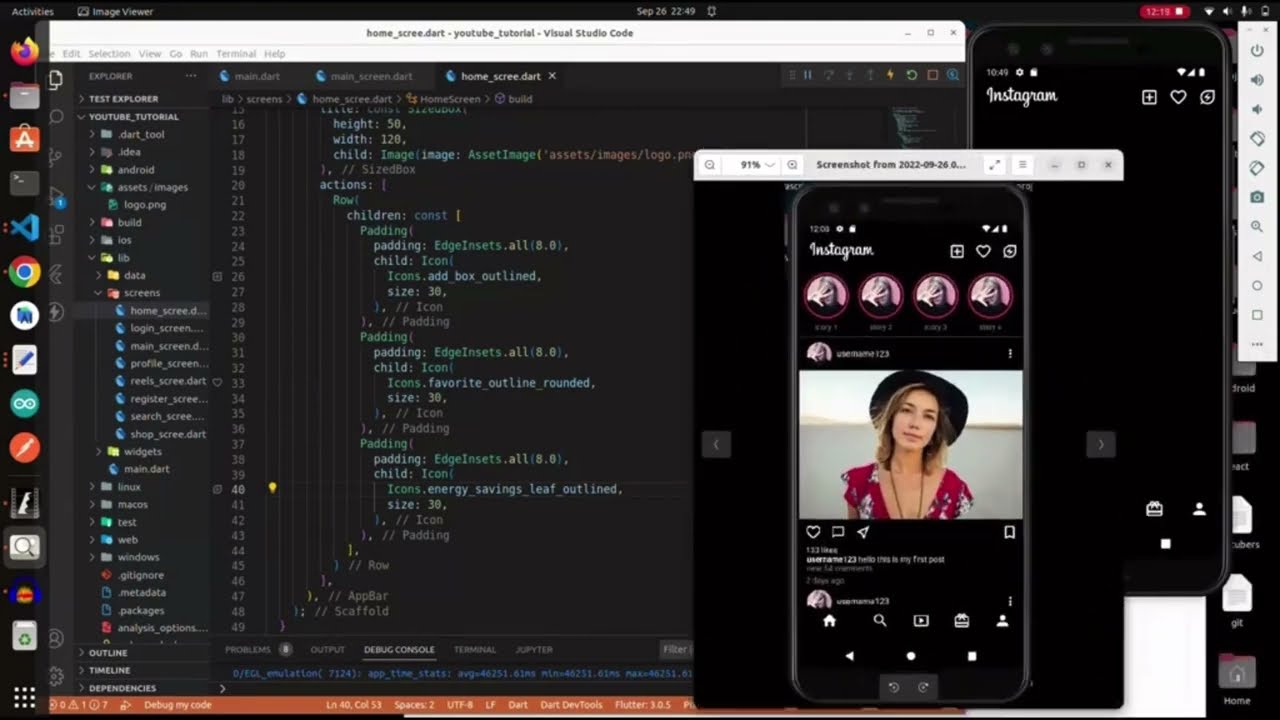Open emulator extended controls ellipsis

1257,345
